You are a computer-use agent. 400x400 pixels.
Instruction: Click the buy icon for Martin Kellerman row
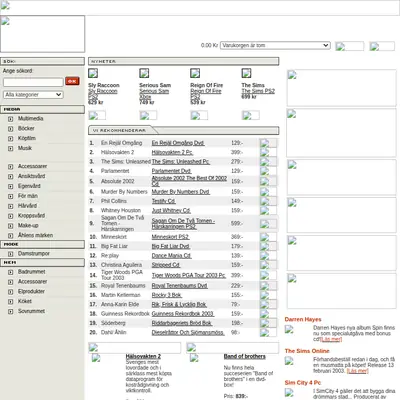pos(268,295)
